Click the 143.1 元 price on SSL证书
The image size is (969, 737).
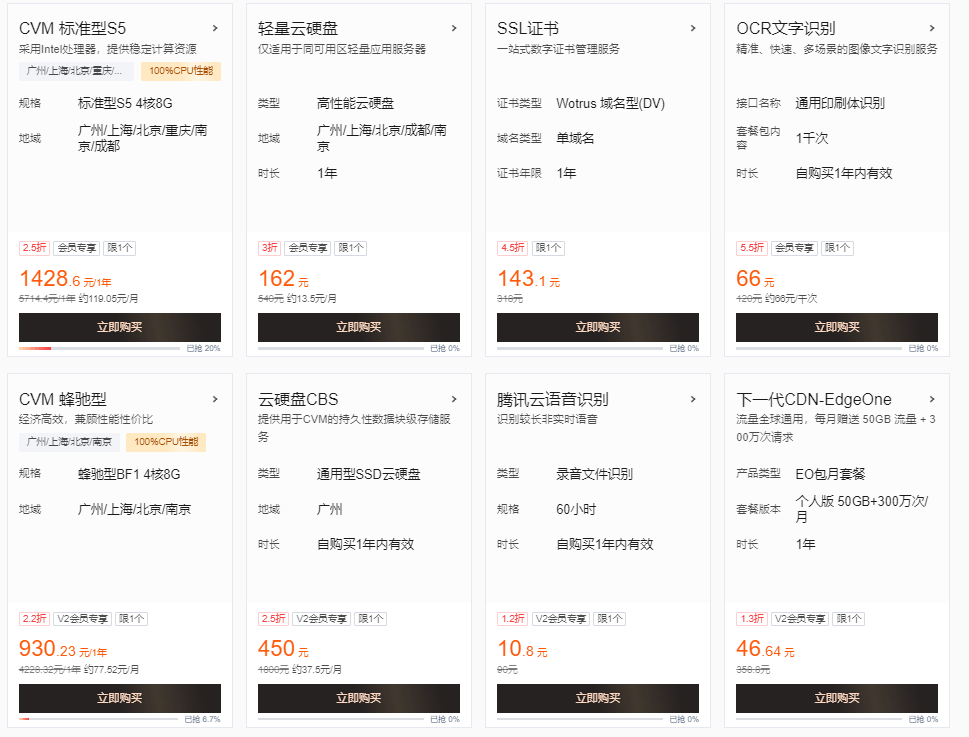coord(528,279)
